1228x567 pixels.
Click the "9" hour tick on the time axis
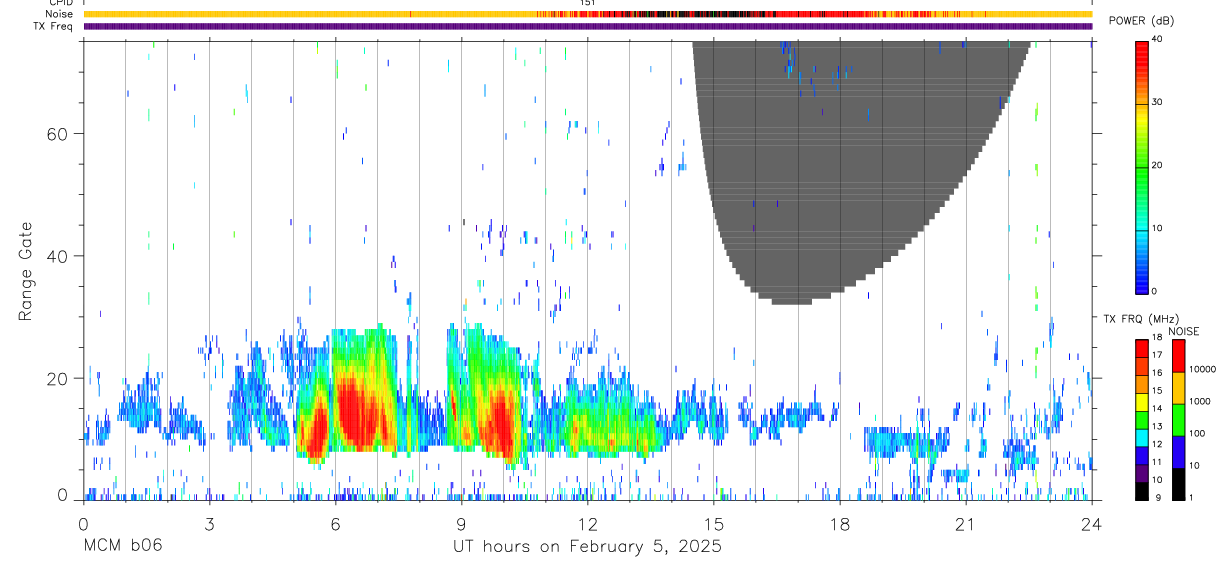[461, 524]
